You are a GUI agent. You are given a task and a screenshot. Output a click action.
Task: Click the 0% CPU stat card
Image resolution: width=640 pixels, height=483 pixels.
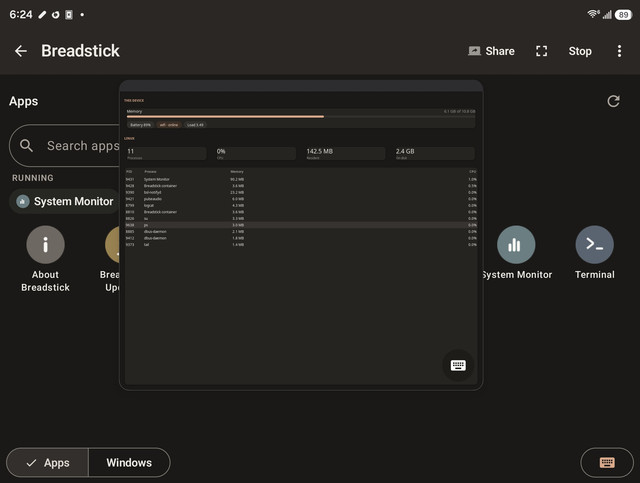click(x=256, y=154)
